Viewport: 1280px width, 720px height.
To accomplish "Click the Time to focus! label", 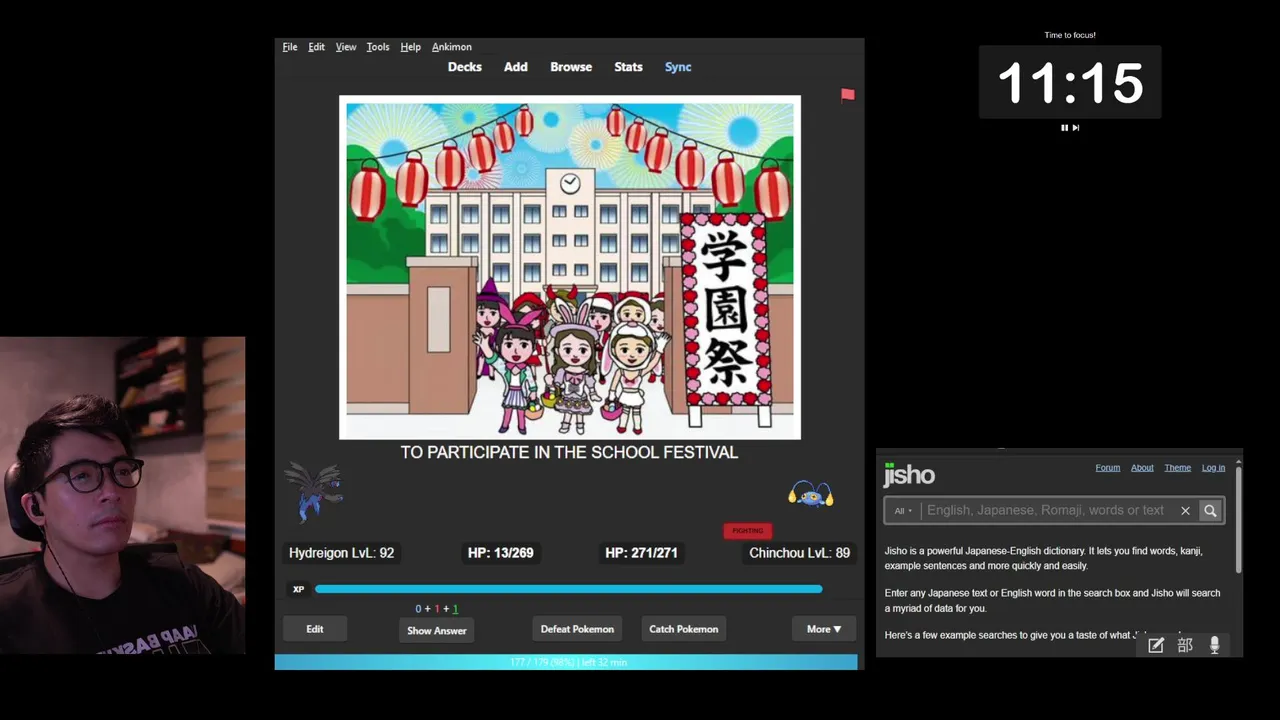I will tap(1070, 35).
